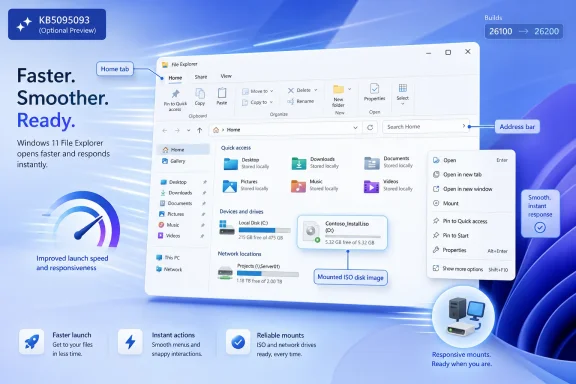Select This PC in navigation pane
Screen dimensions: 576x384
pos(168,258)
